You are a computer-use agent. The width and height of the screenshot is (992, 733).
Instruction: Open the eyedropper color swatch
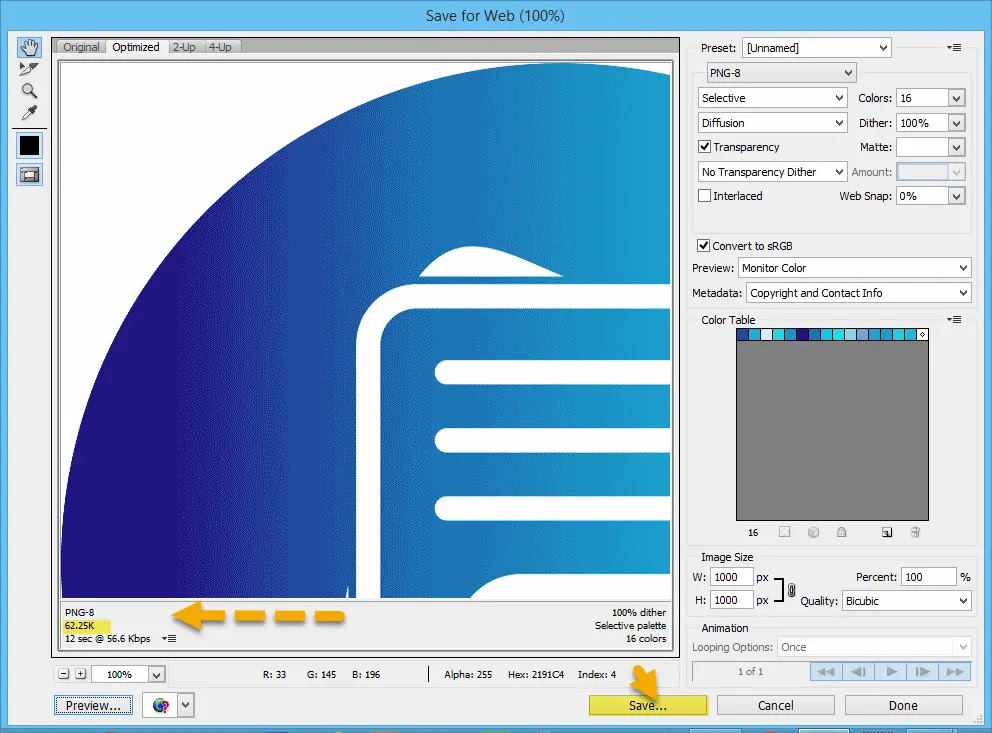28,145
